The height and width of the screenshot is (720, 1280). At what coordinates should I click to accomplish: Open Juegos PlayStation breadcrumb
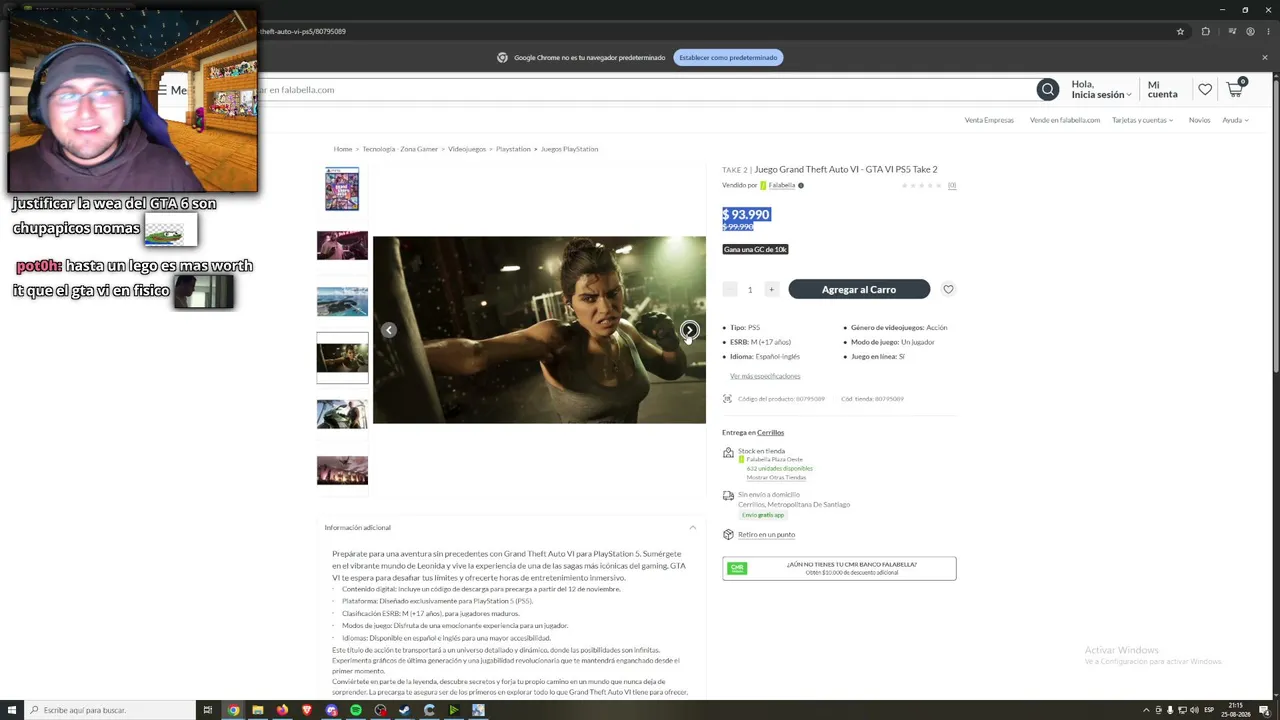[569, 149]
